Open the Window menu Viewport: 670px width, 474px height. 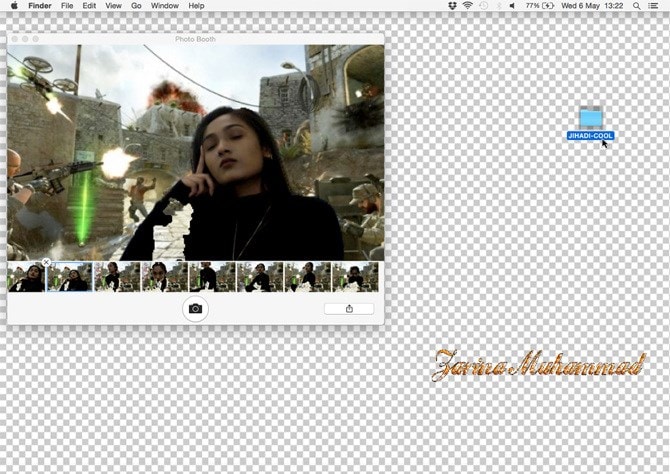[x=165, y=6]
